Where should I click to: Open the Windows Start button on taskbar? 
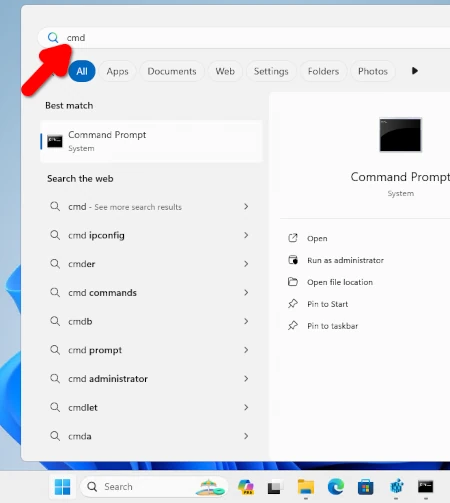click(62, 487)
